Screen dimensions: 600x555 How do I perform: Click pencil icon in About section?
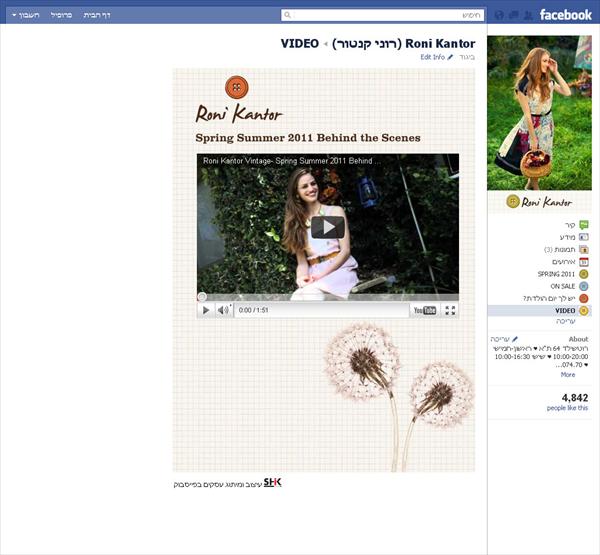[515, 339]
